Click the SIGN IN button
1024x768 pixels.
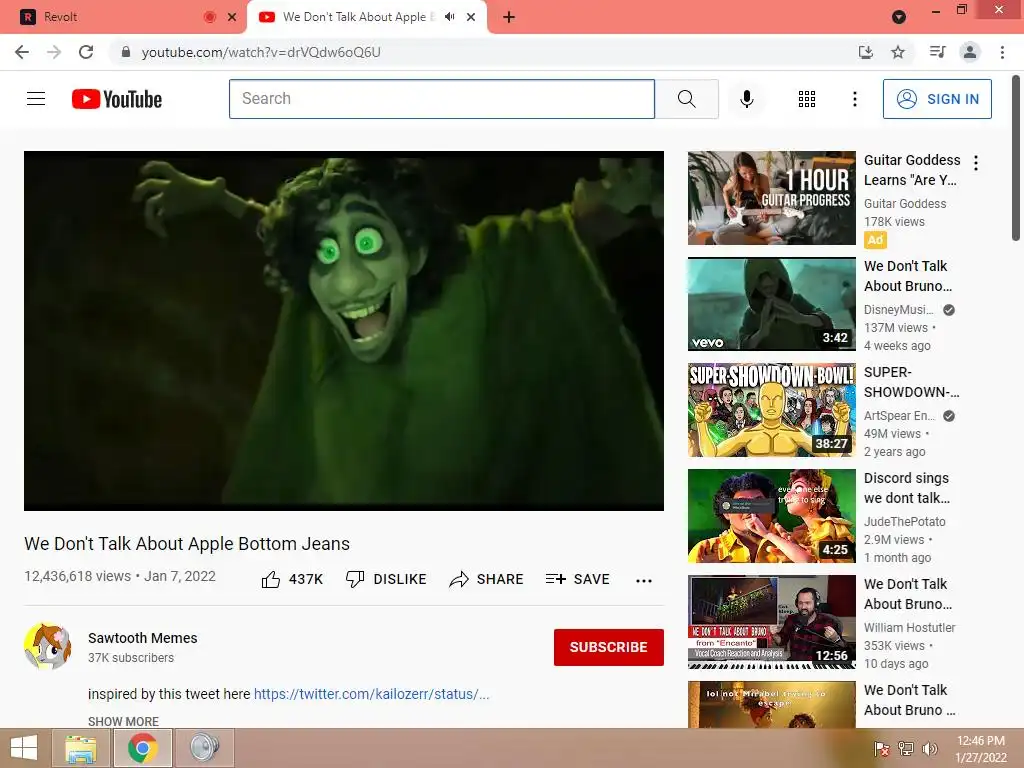click(x=937, y=99)
